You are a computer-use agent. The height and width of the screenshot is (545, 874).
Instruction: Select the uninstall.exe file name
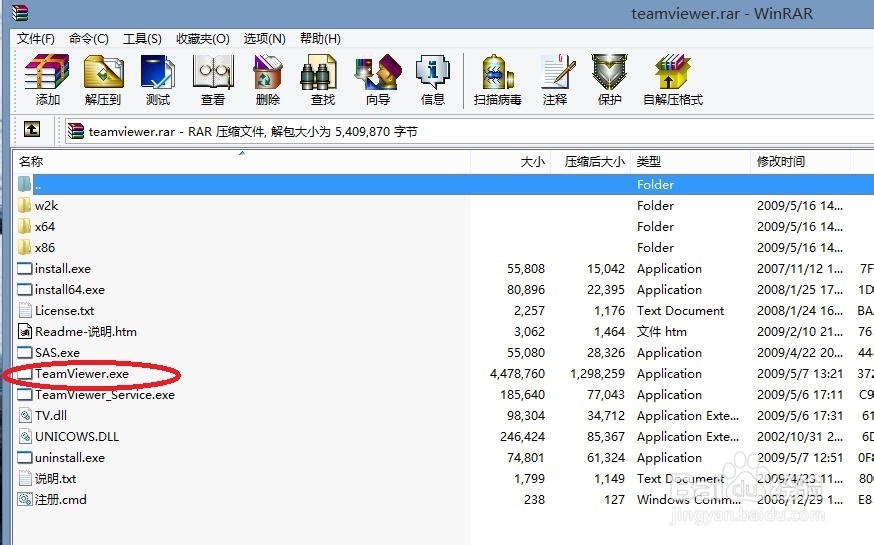[70, 458]
